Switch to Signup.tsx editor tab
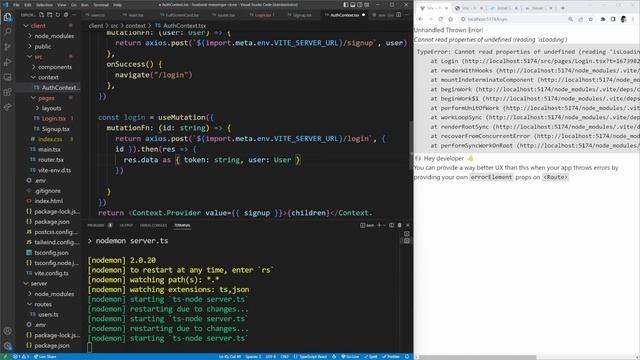This screenshot has height=360, width=640. (x=302, y=15)
